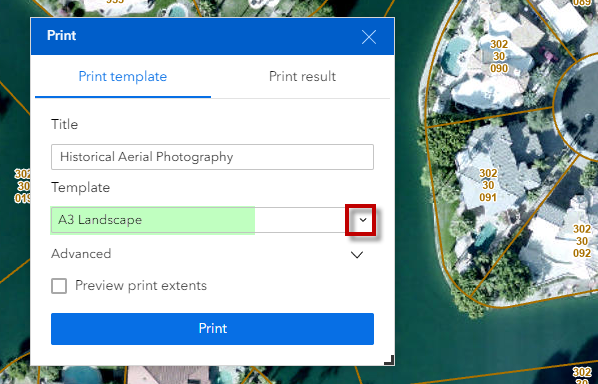The height and width of the screenshot is (384, 598).
Task: Open the Print result tab
Action: [302, 77]
